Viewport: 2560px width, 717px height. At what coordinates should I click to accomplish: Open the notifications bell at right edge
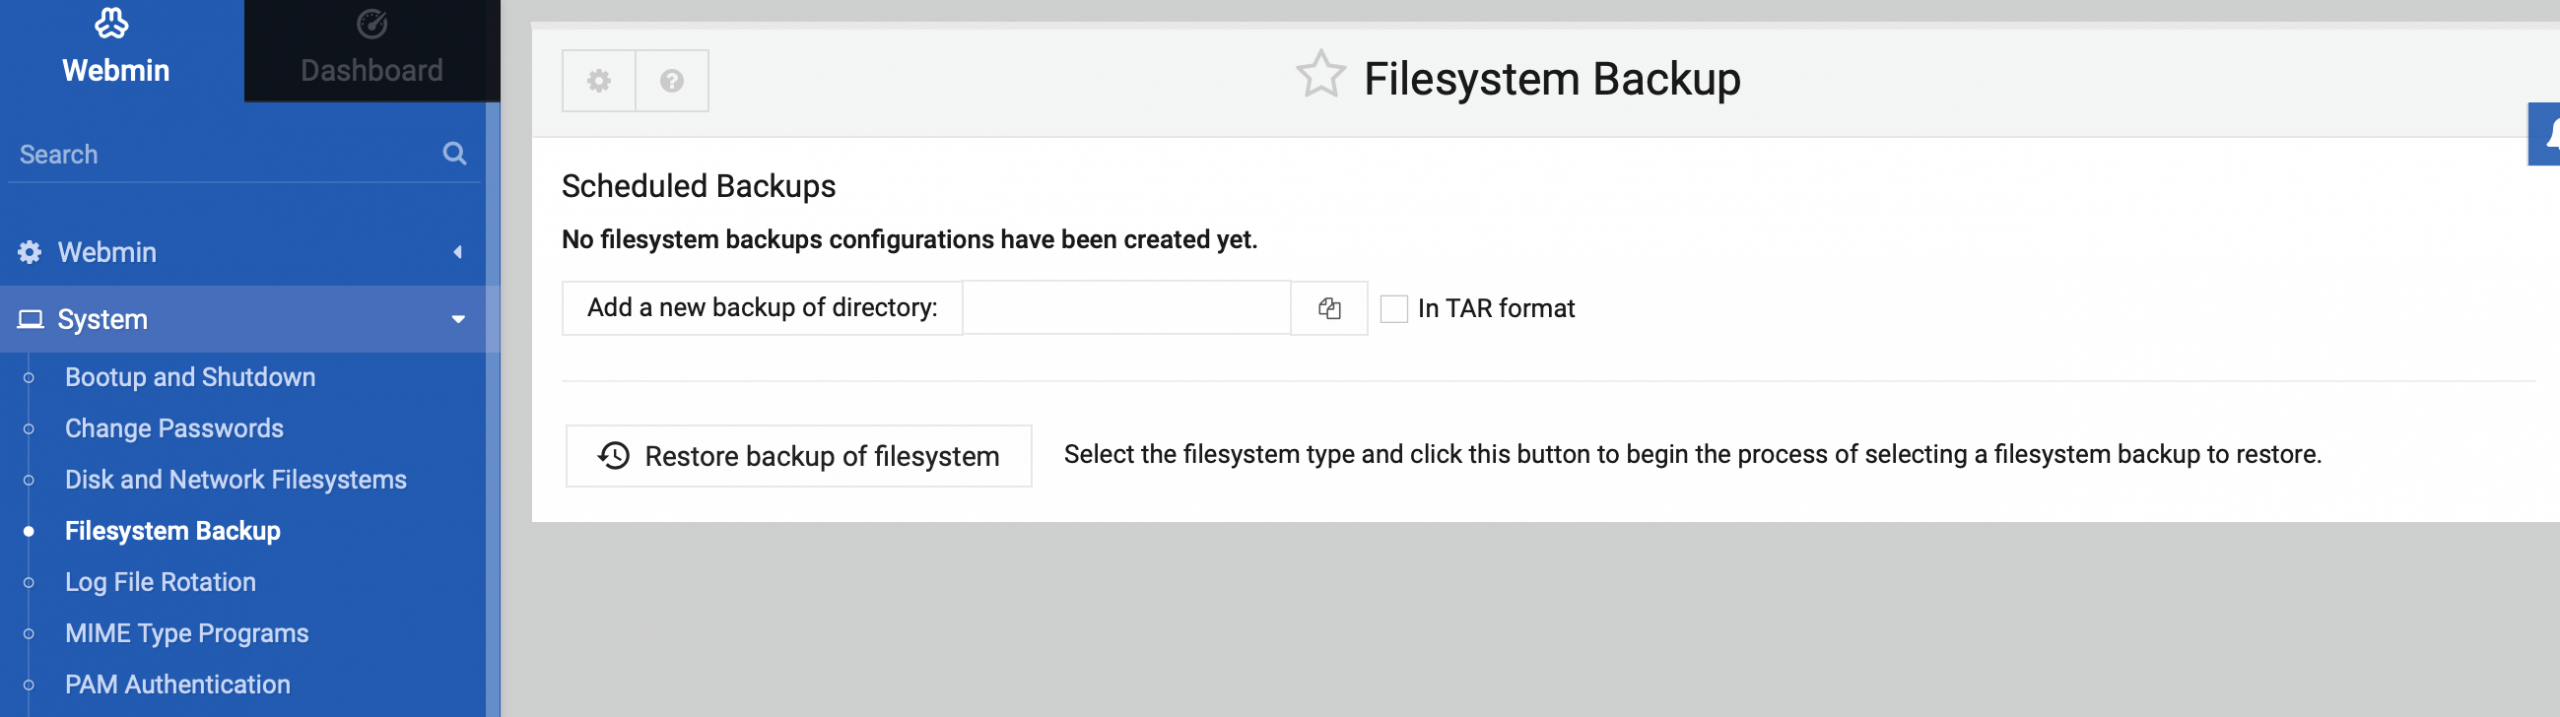coord(2547,134)
